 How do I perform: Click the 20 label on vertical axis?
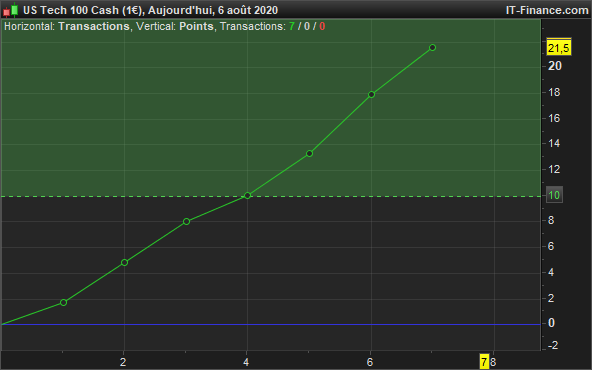555,66
